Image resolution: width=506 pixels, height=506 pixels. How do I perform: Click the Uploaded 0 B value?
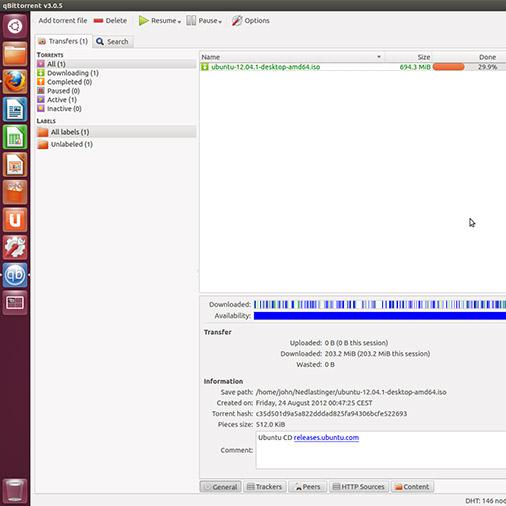356,343
